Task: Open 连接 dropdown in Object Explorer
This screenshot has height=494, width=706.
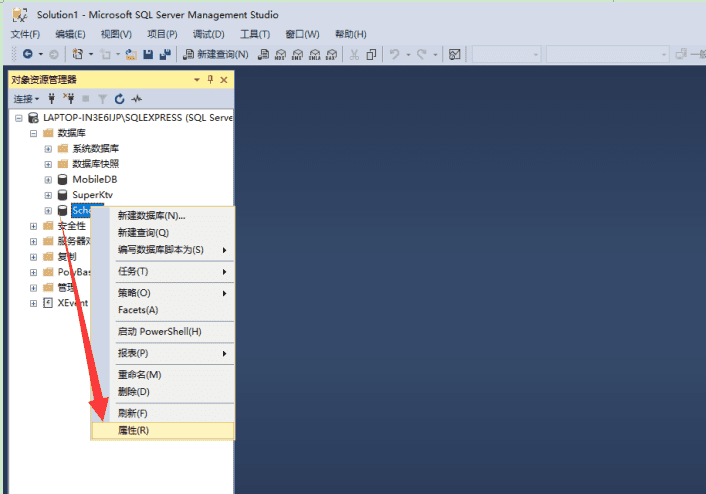Action: (x=26, y=99)
